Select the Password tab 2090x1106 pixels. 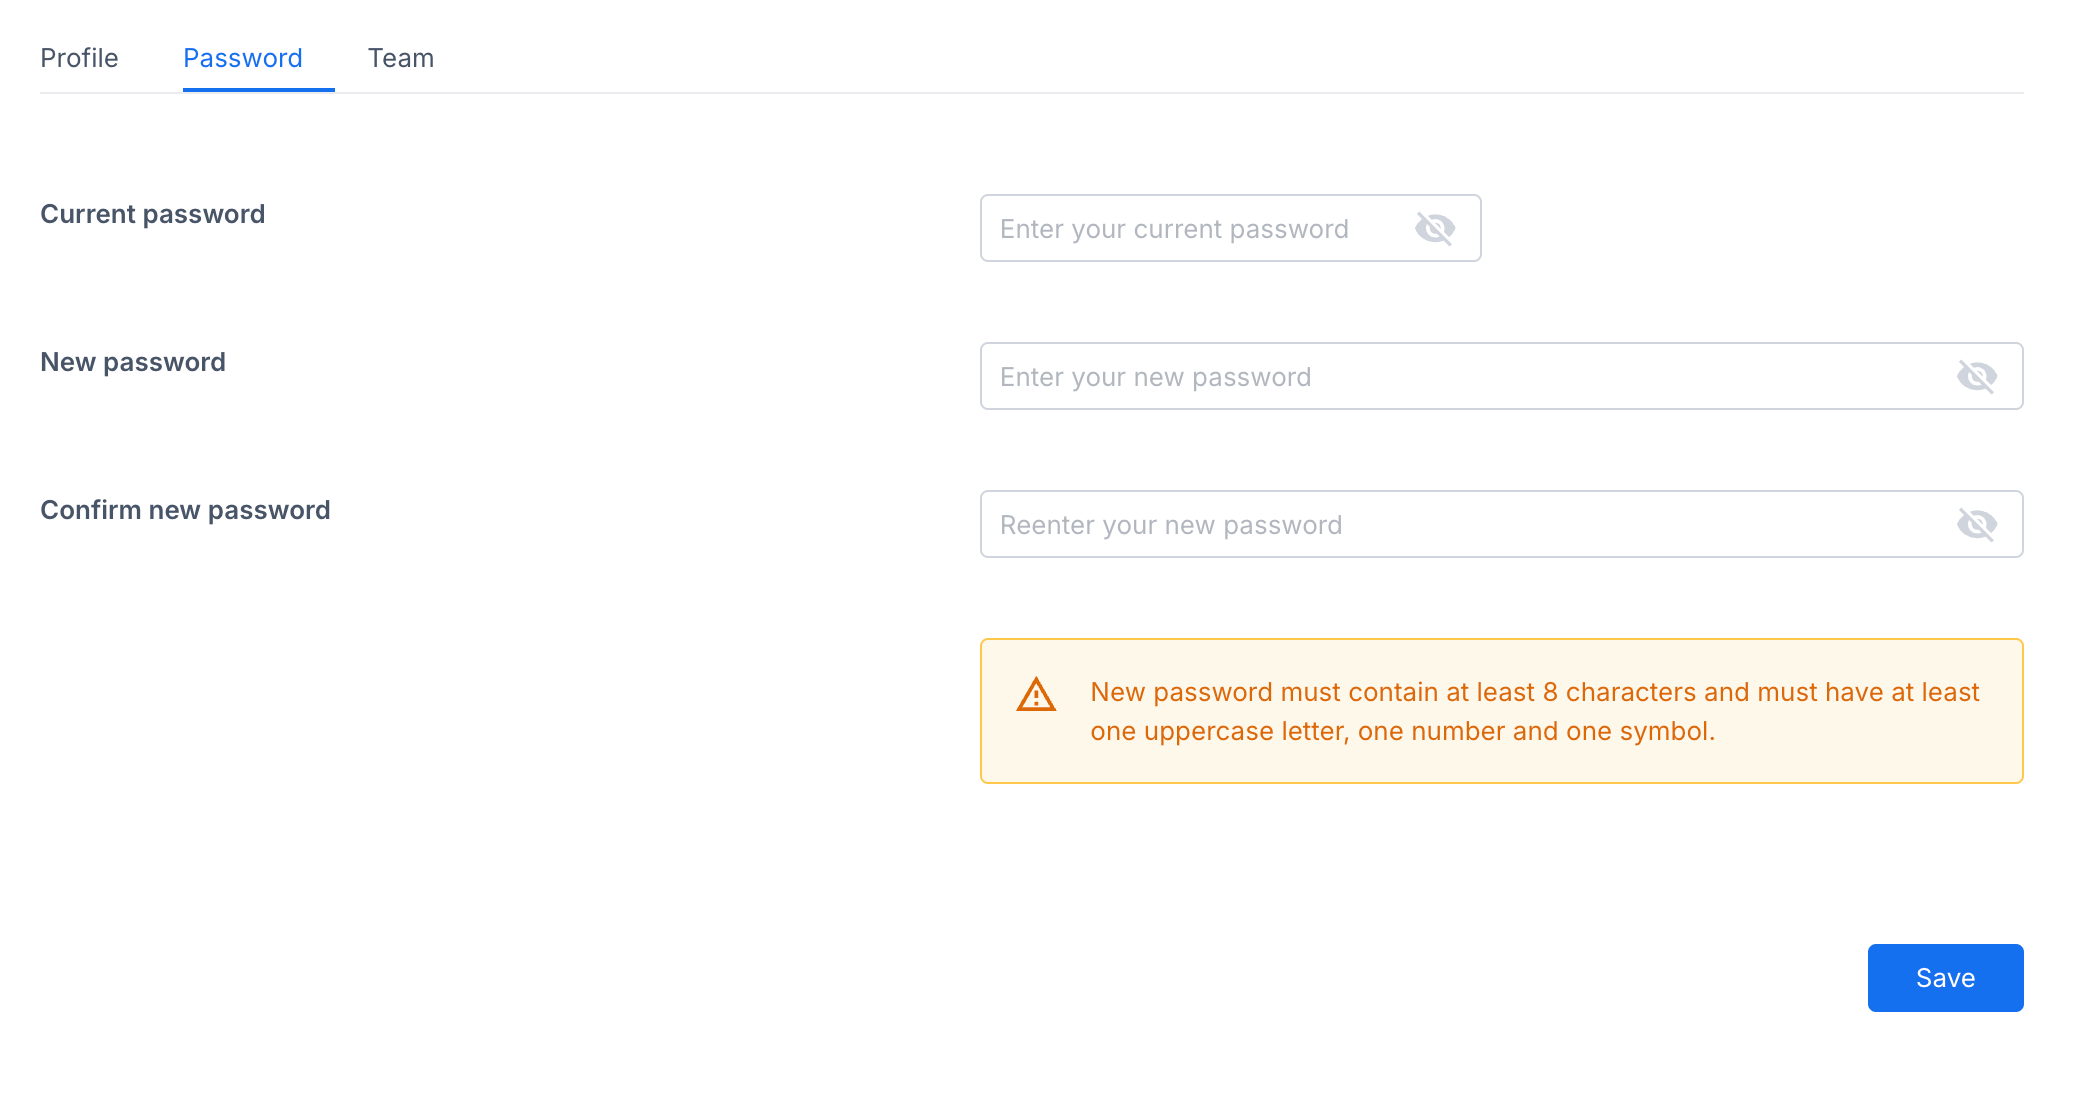pos(243,58)
